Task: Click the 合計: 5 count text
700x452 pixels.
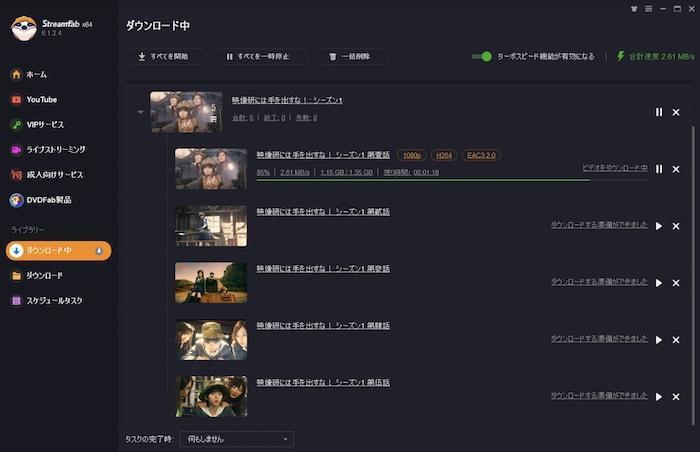Action: tap(243, 118)
